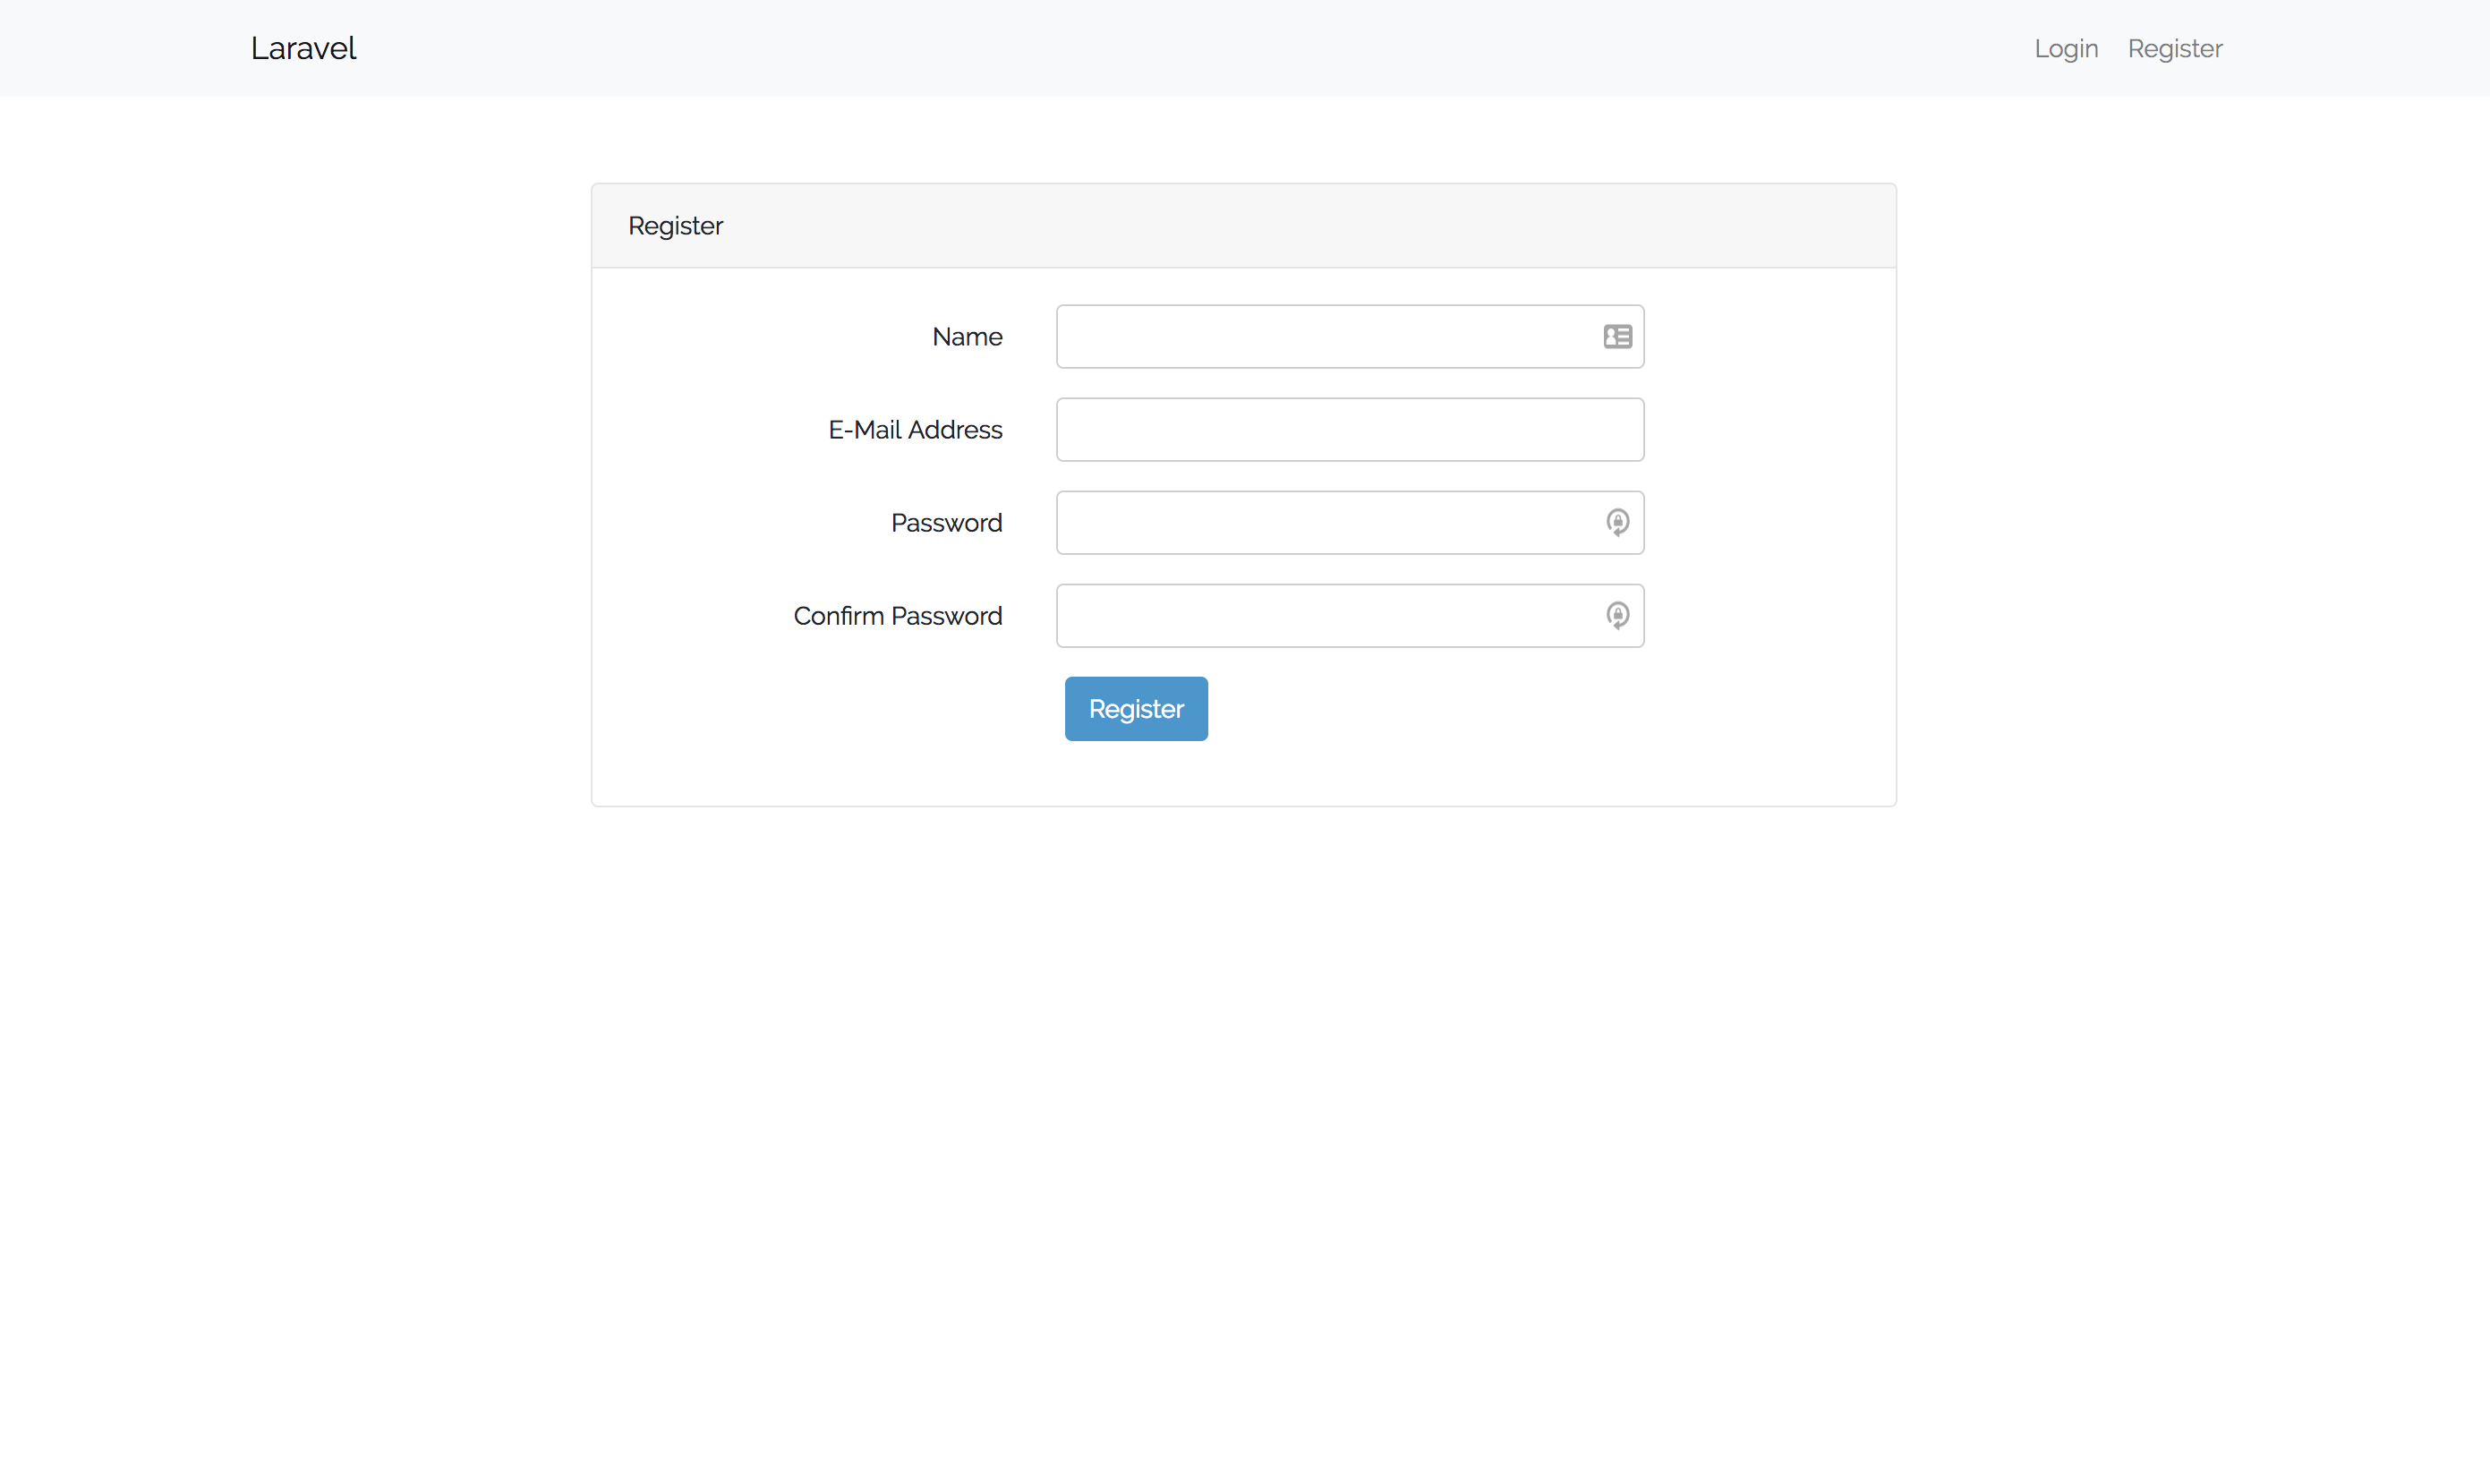Click the Laravel brand link
Screen dimensions: 2490x1484
coord(303,48)
